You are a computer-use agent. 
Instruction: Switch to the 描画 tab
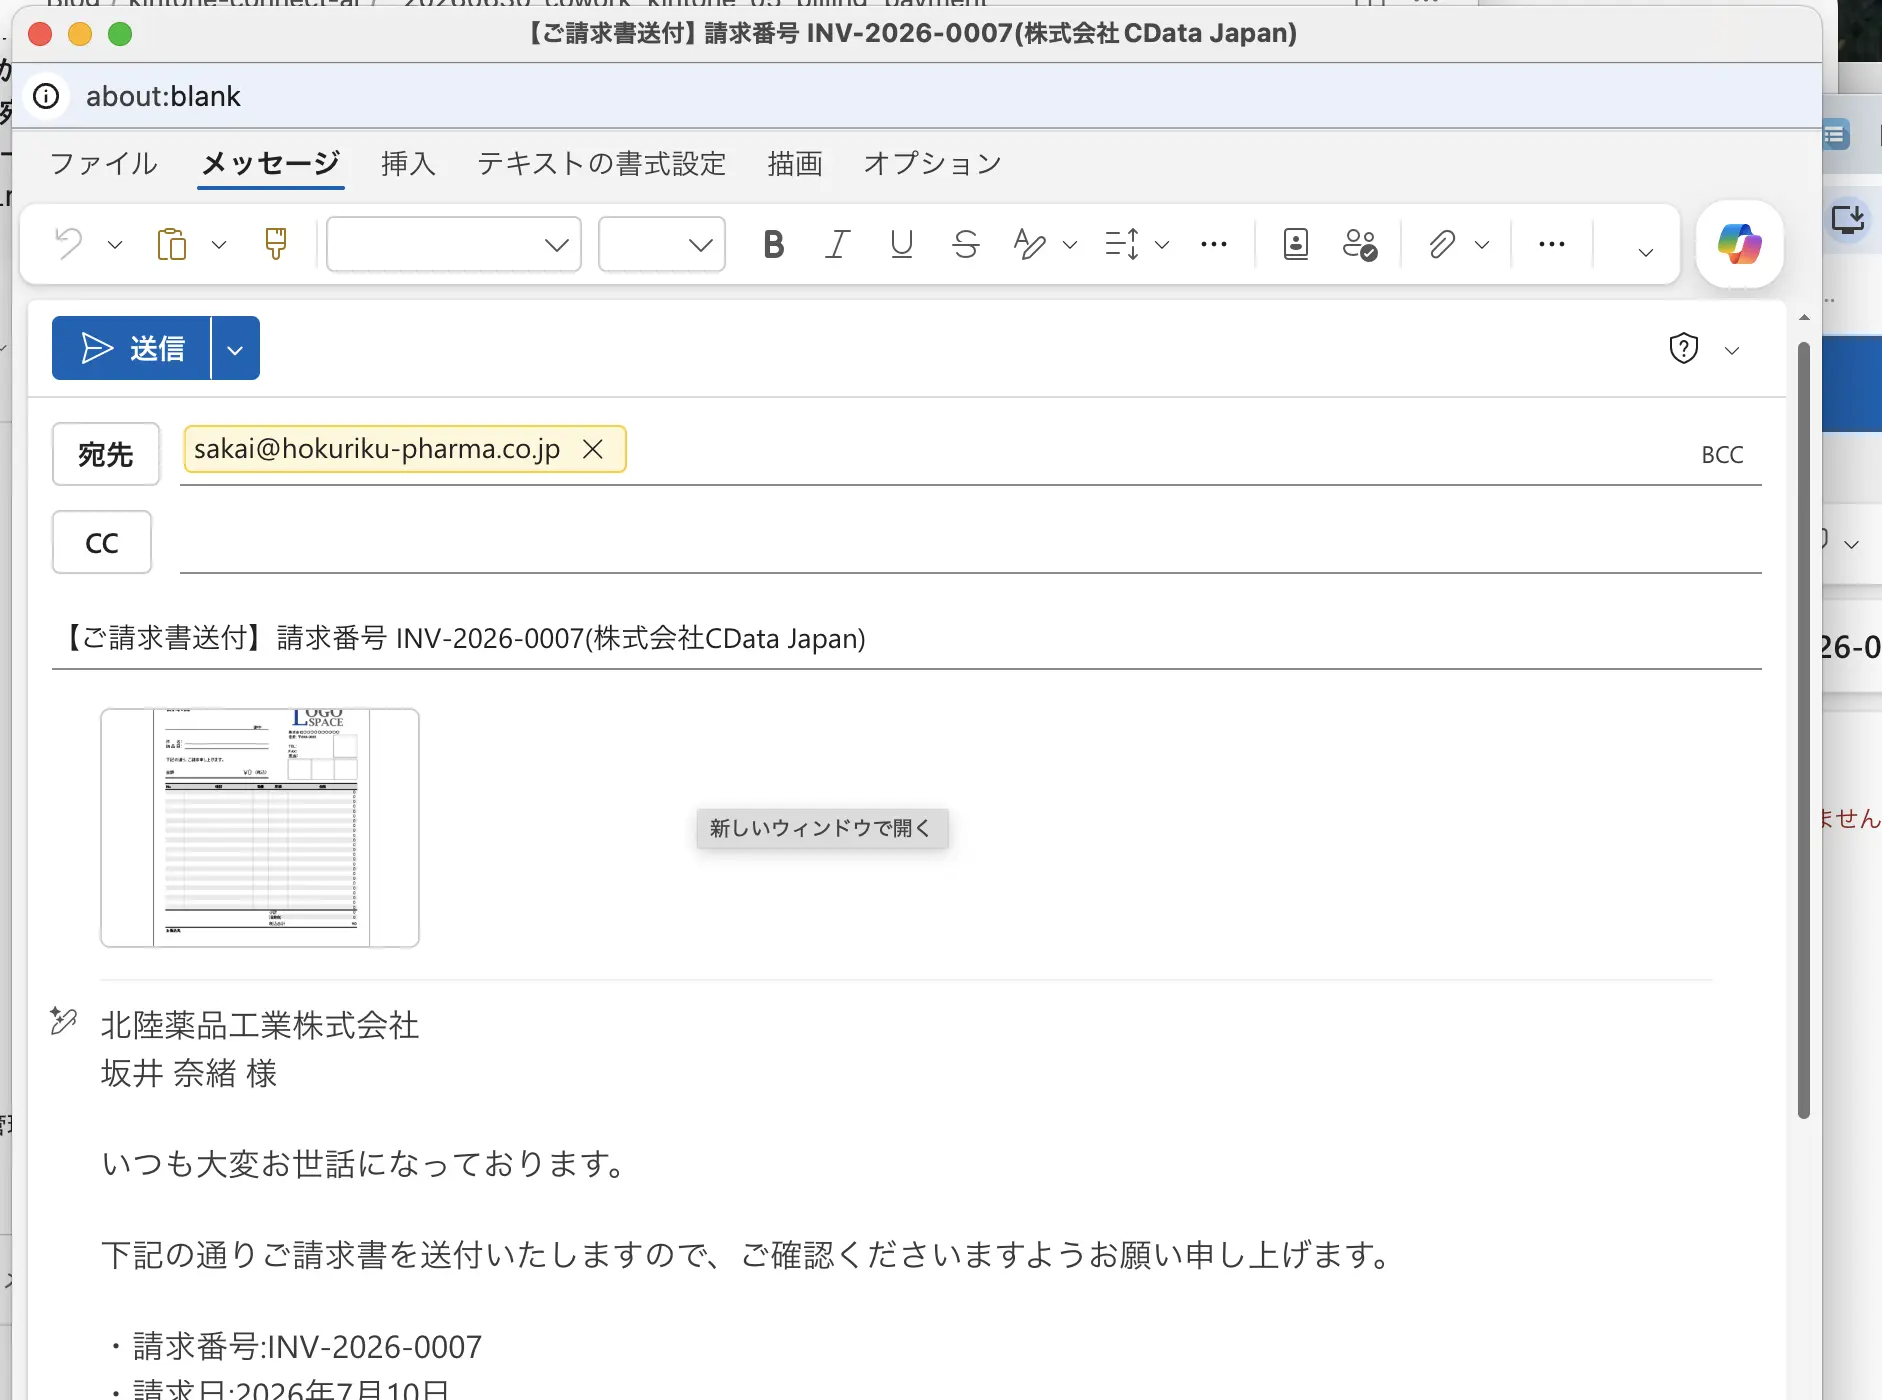point(795,163)
